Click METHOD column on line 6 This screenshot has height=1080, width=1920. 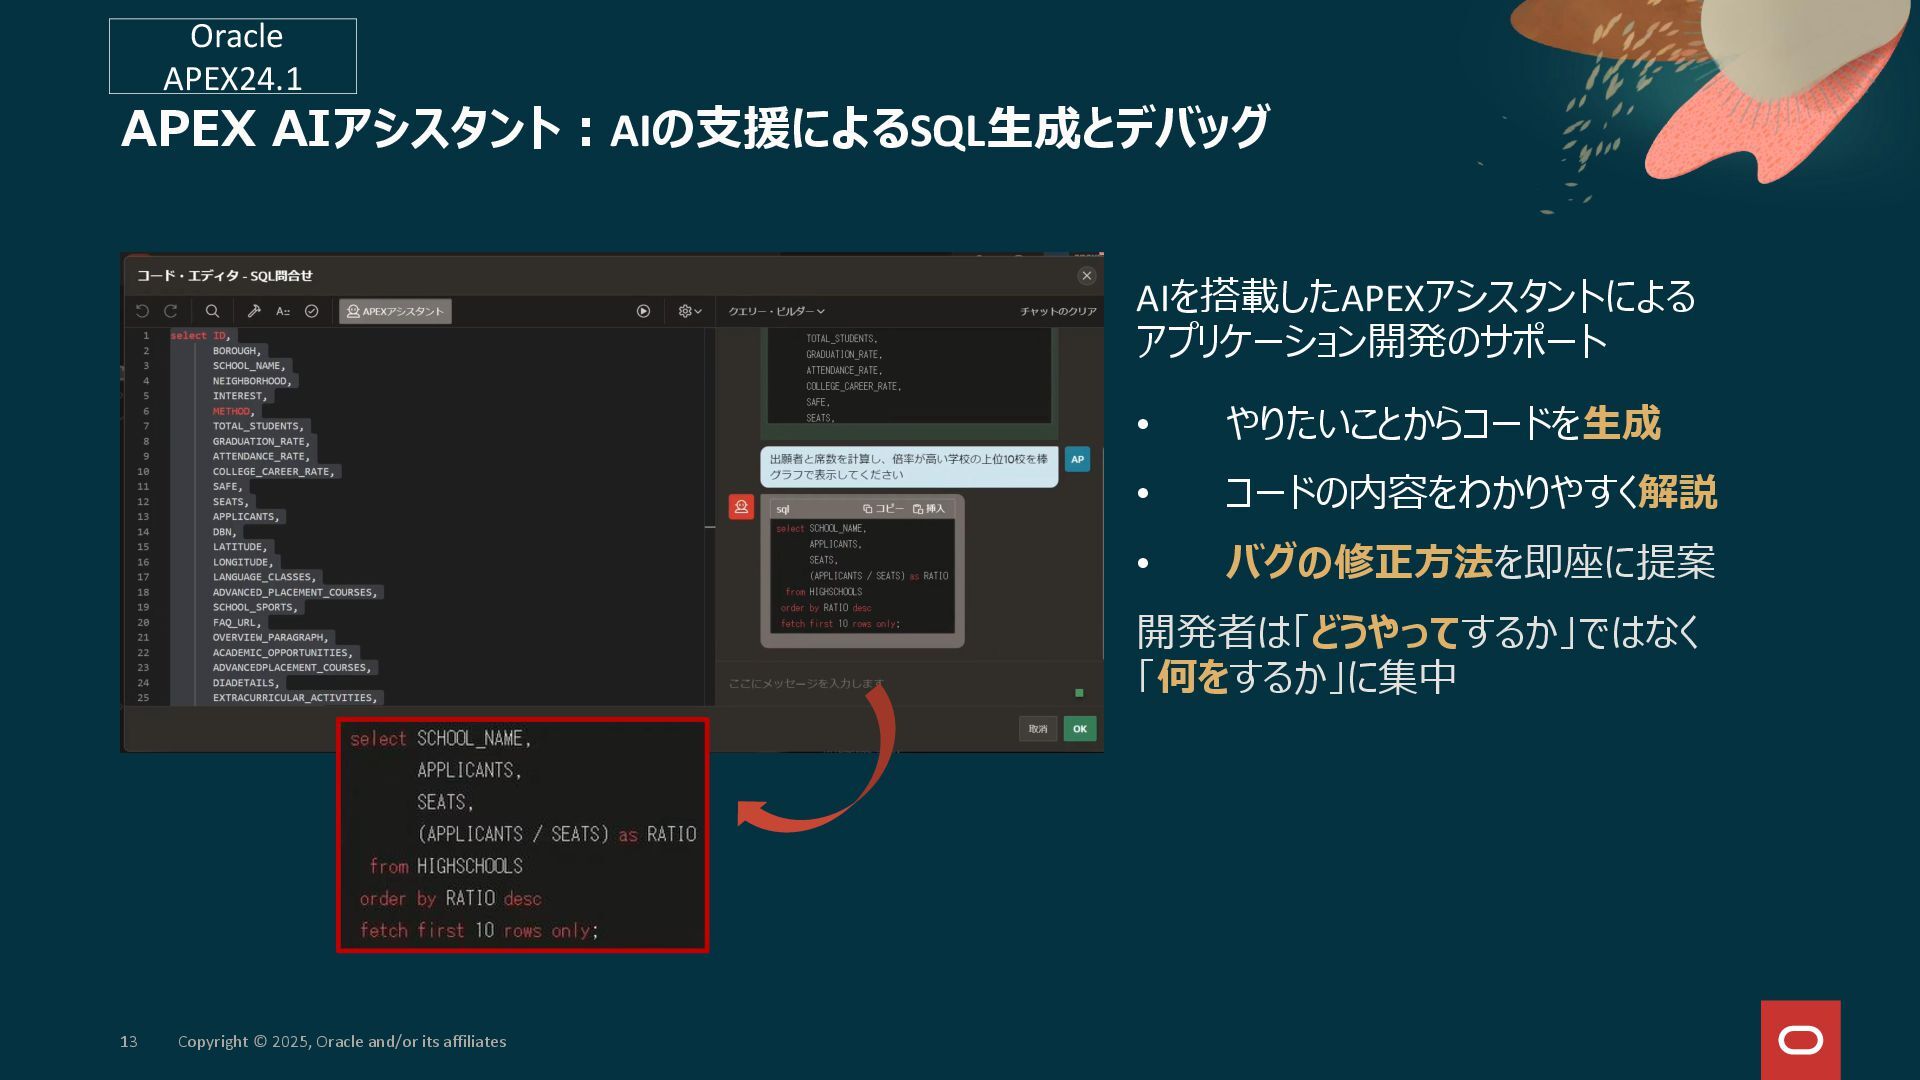pyautogui.click(x=233, y=411)
